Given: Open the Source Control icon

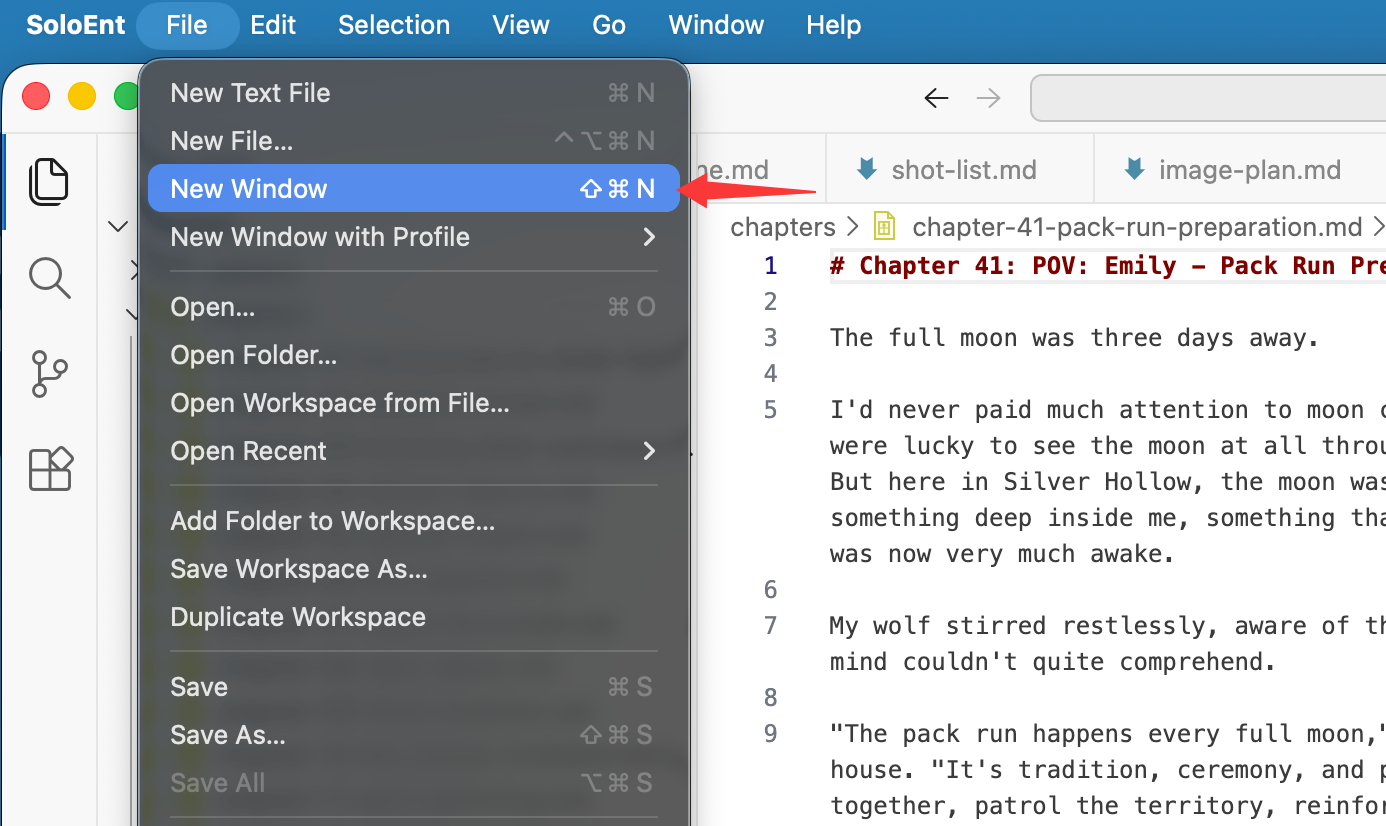Looking at the screenshot, I should point(49,373).
